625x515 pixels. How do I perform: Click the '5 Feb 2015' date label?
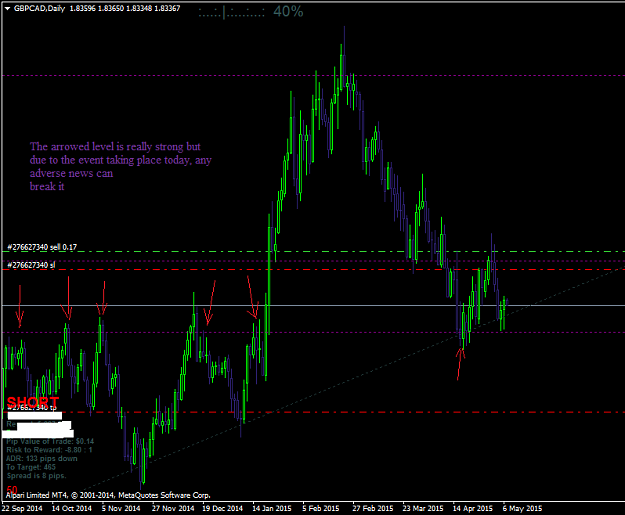(x=321, y=508)
